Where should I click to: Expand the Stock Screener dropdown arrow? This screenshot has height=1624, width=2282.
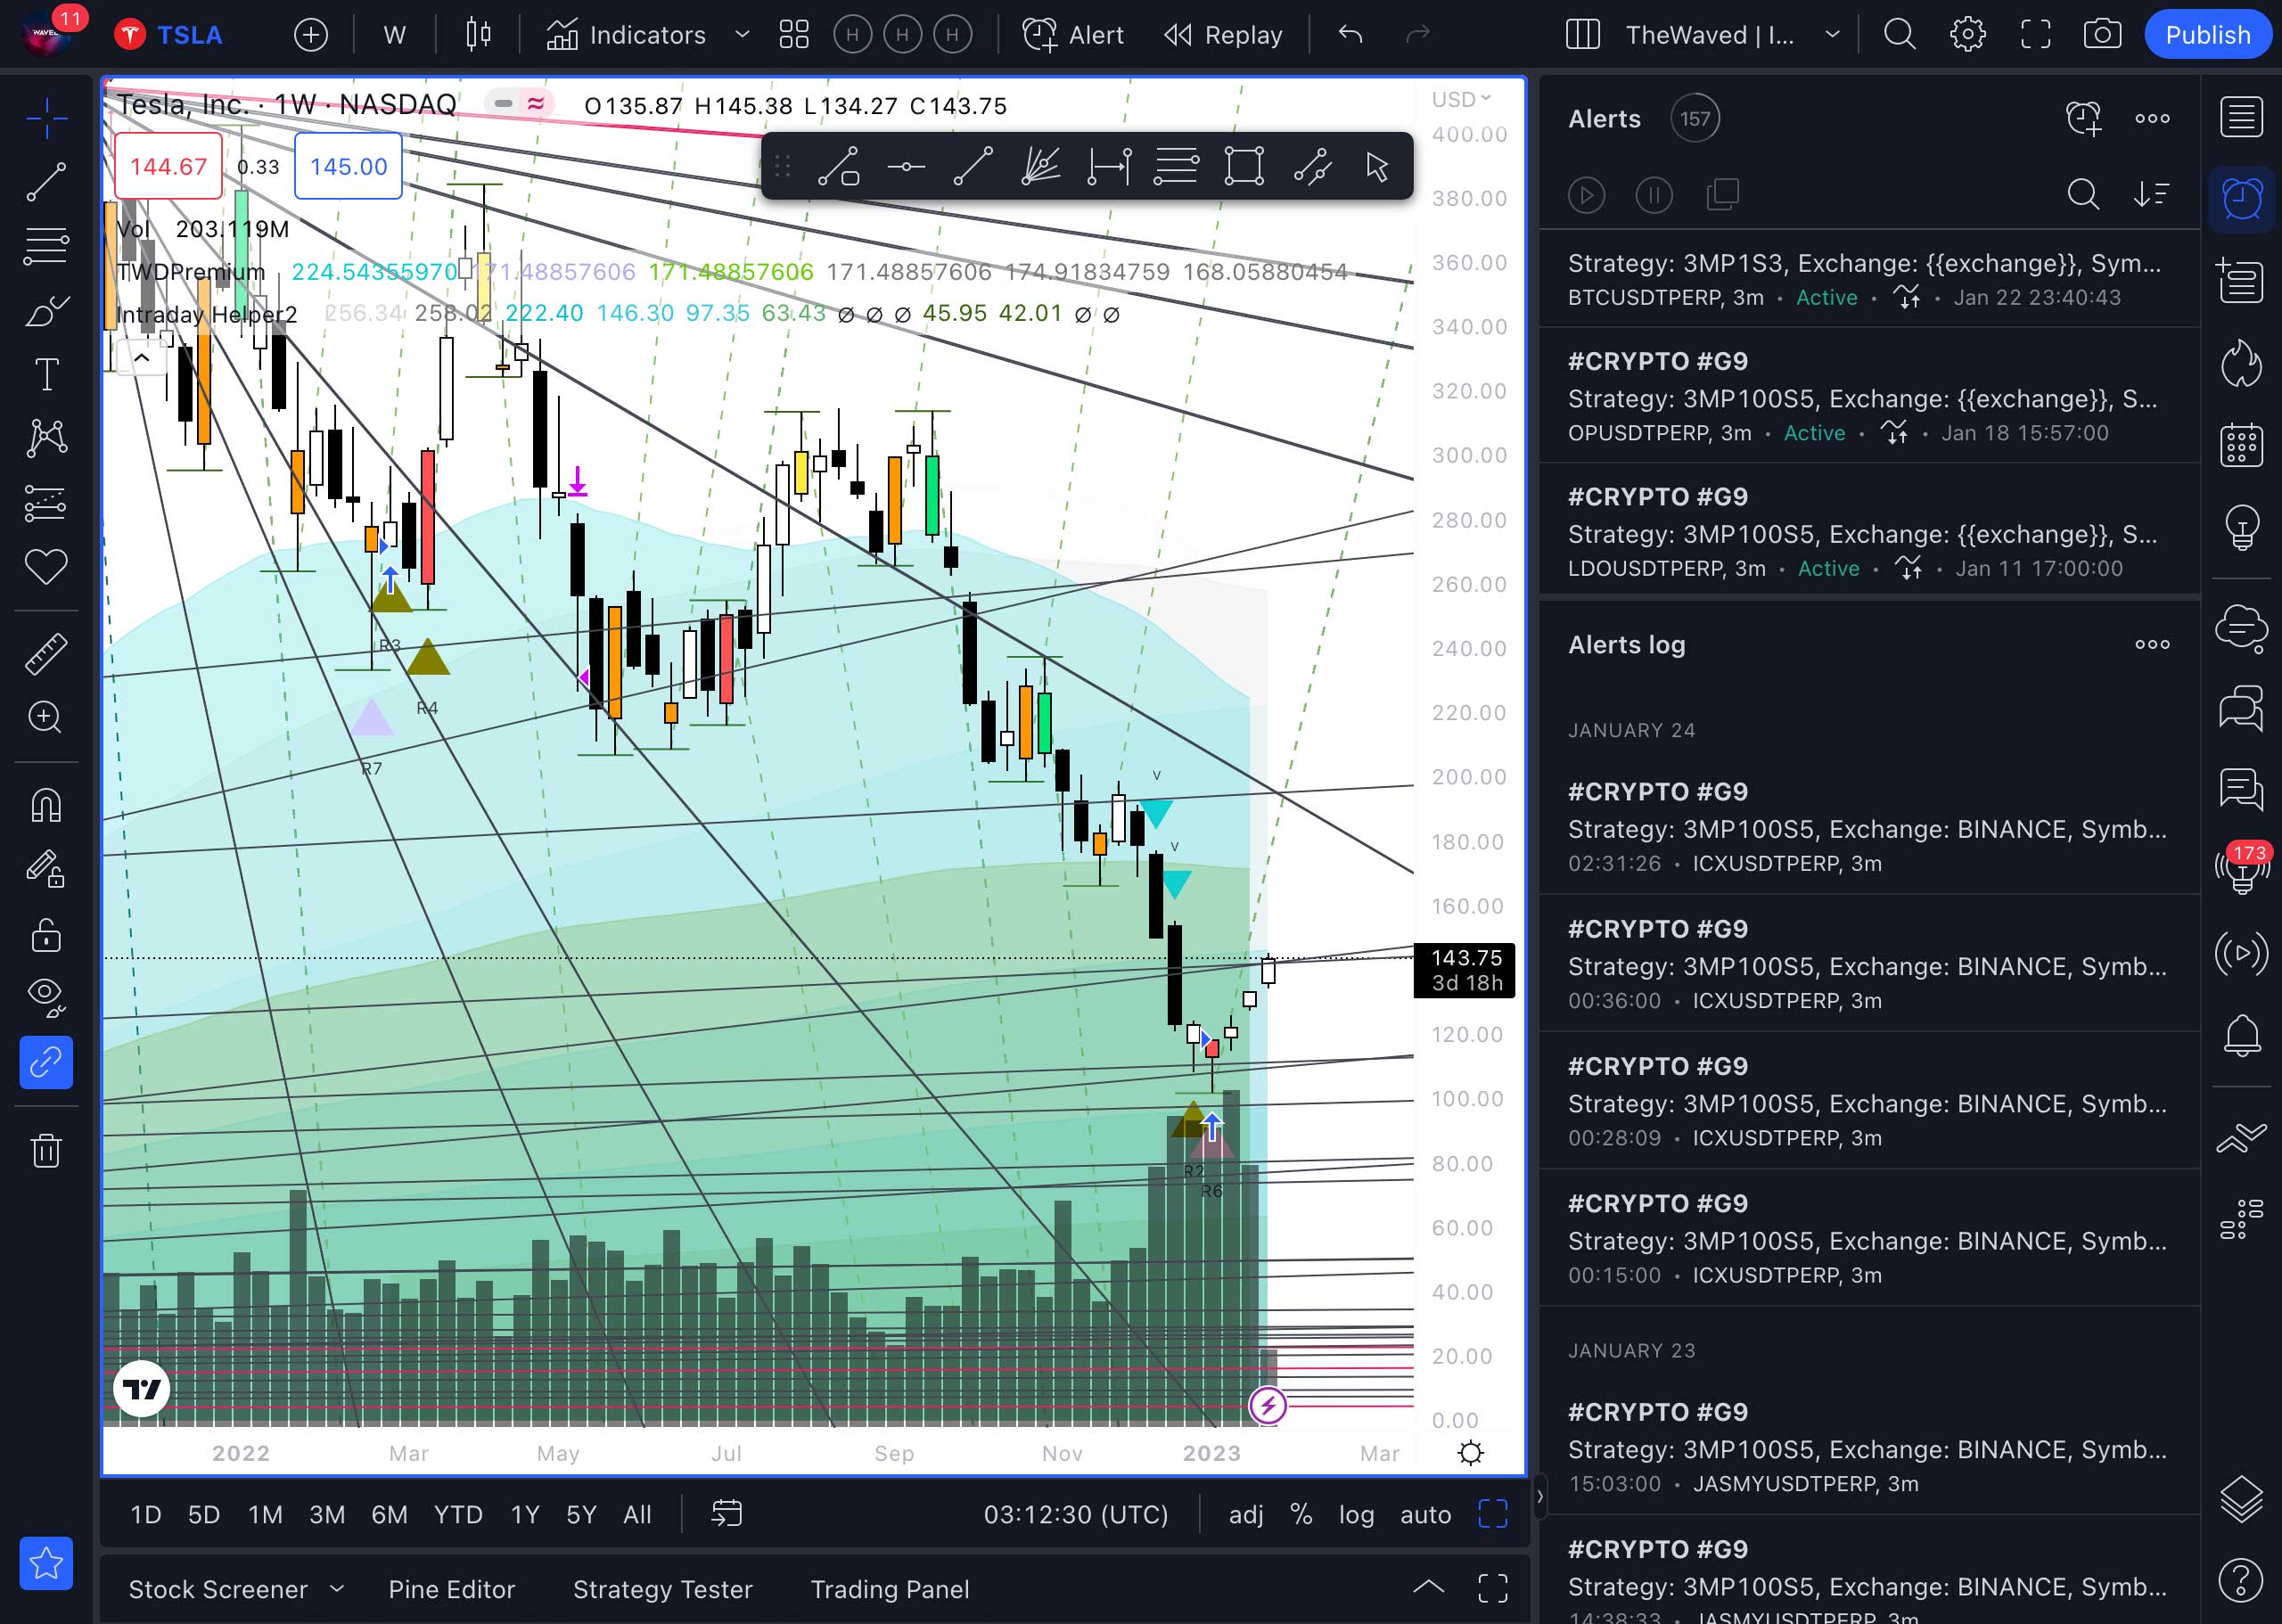pos(337,1589)
